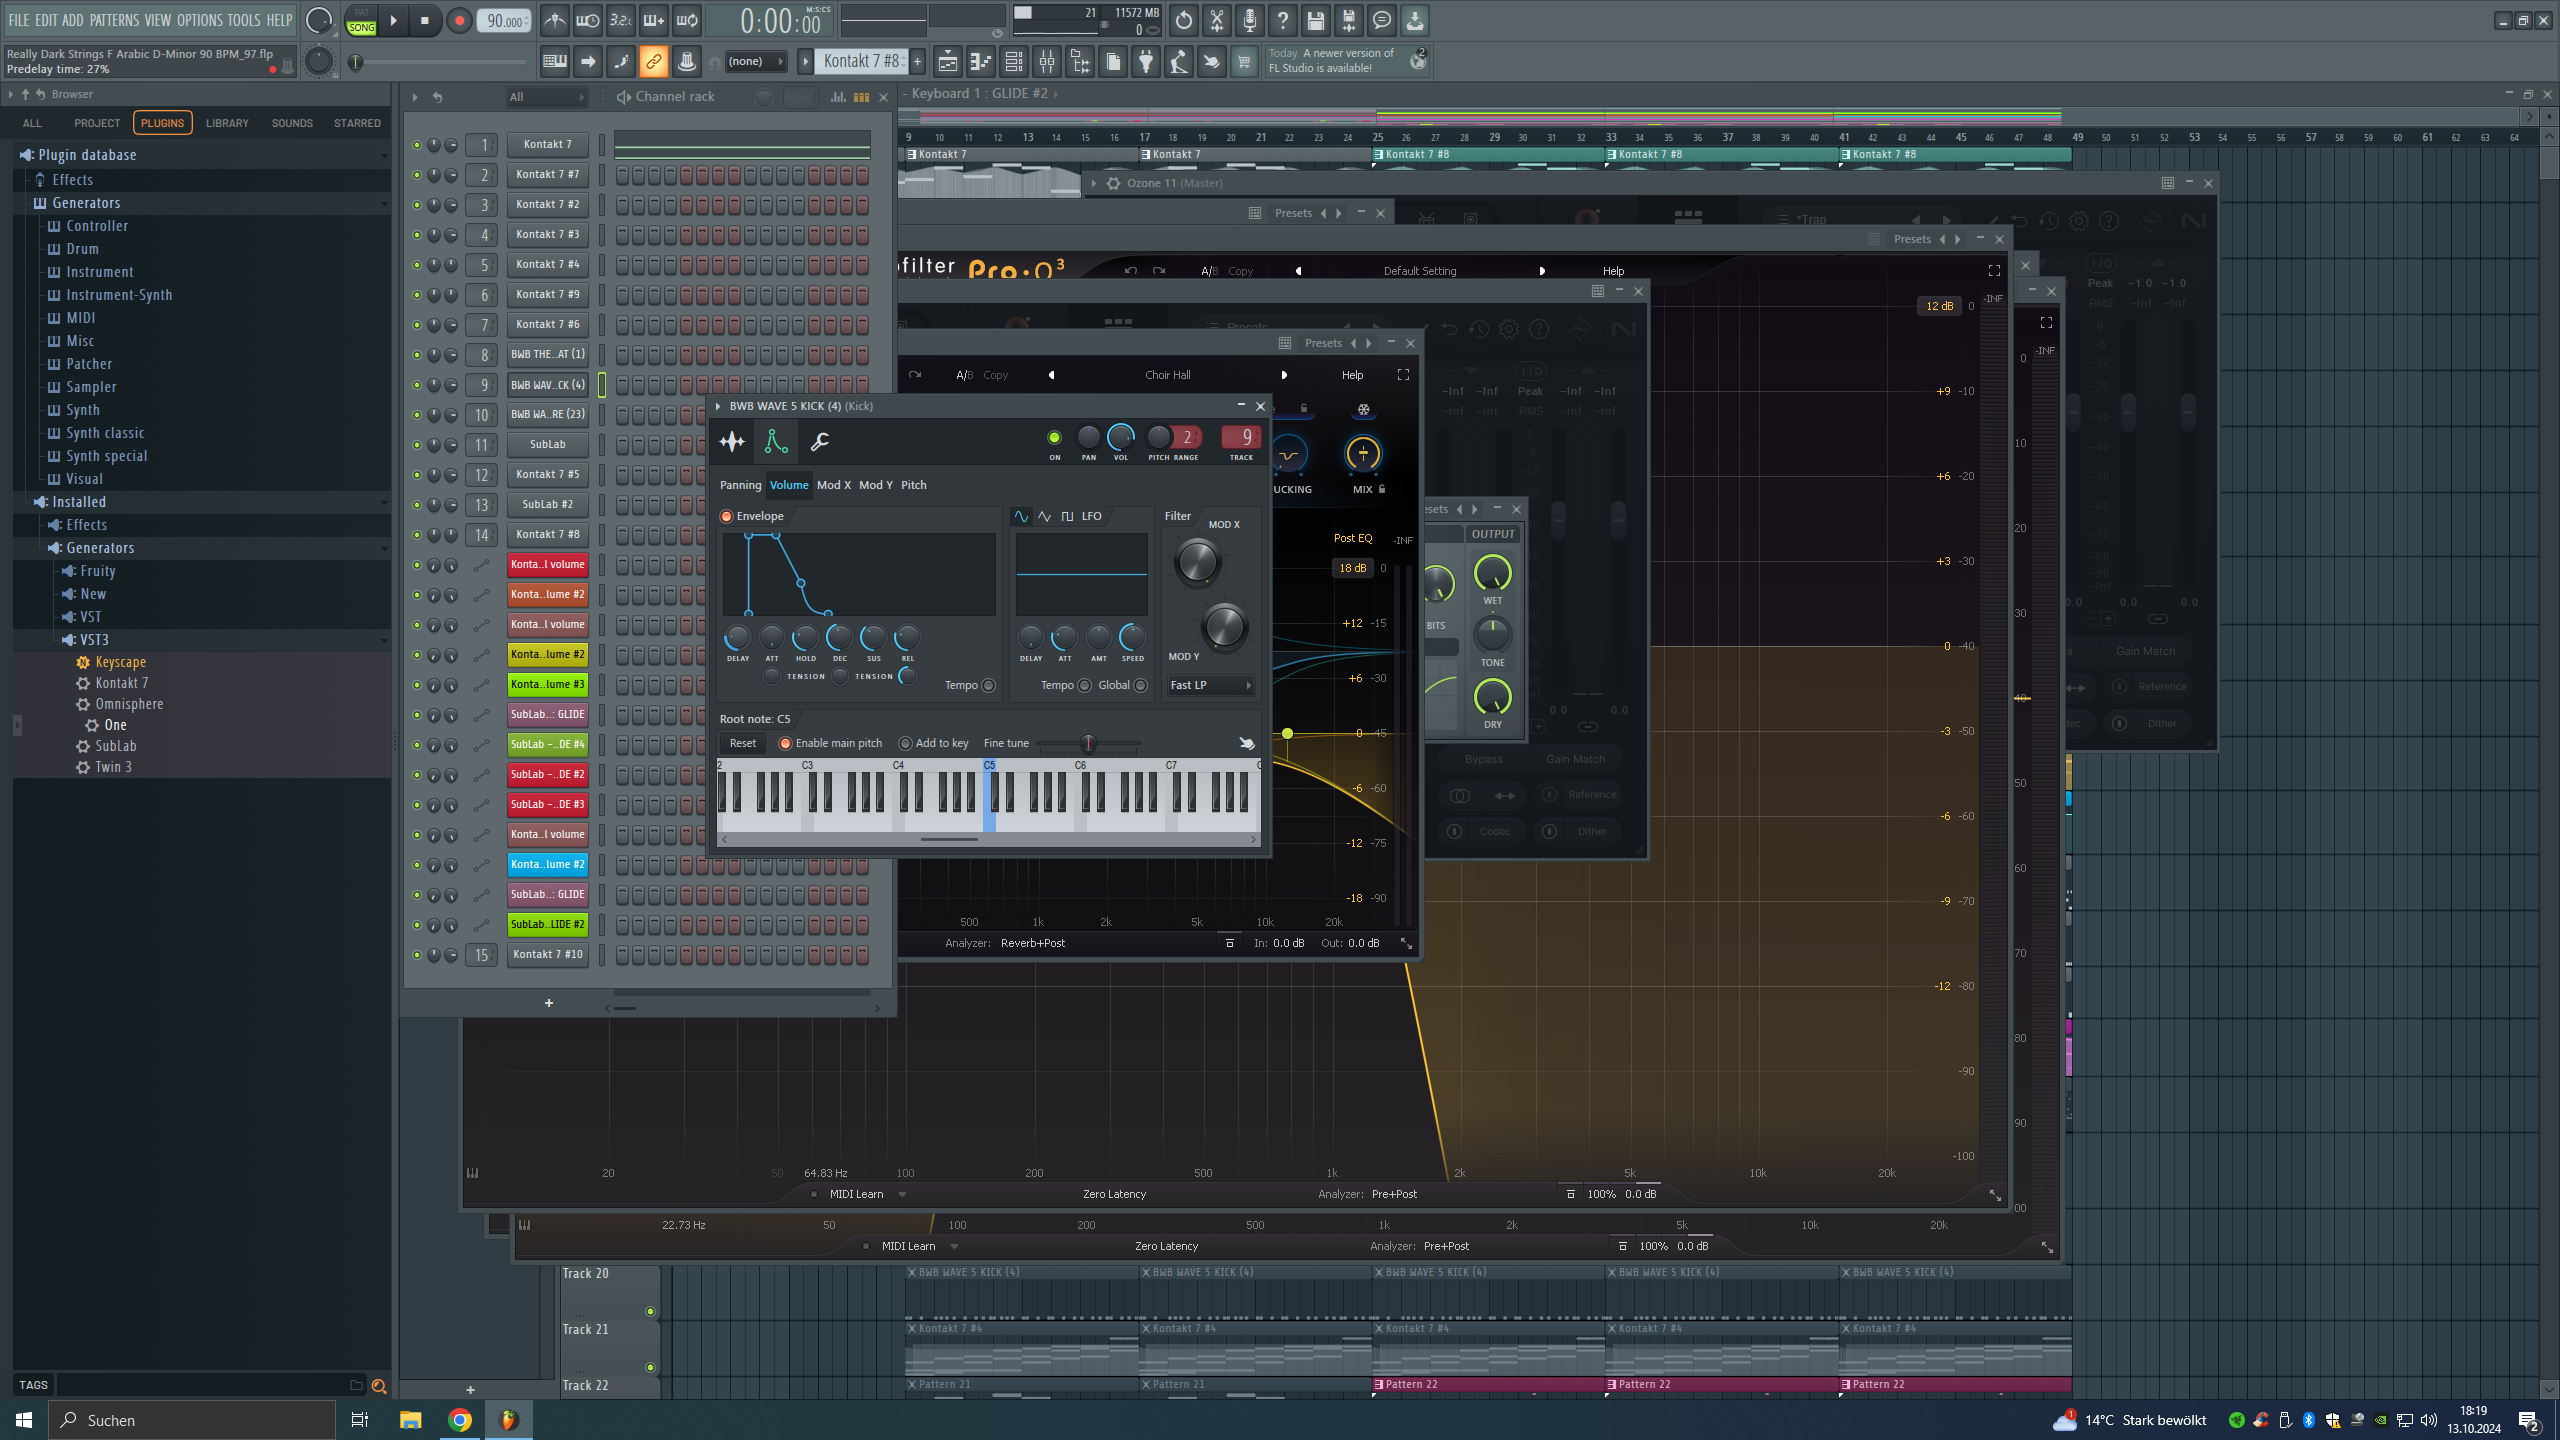The height and width of the screenshot is (1440, 2560).
Task: Switch to the Pitch envelope tab
Action: tap(914, 485)
